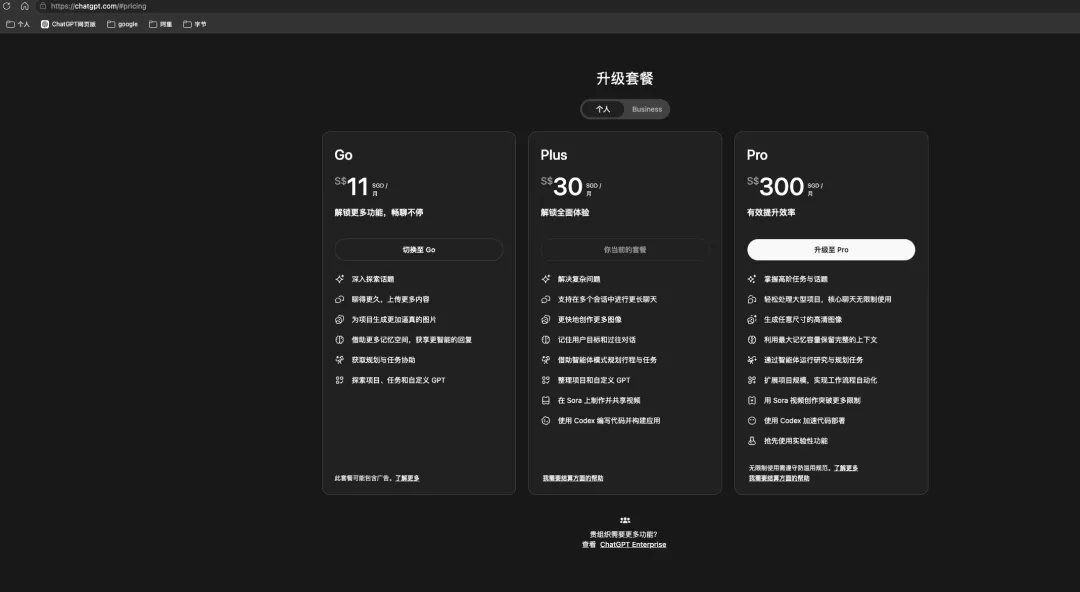This screenshot has height=592, width=1080.
Task: Open 我需要结算方面的帮助 link in Plus card
Action: 572,478
